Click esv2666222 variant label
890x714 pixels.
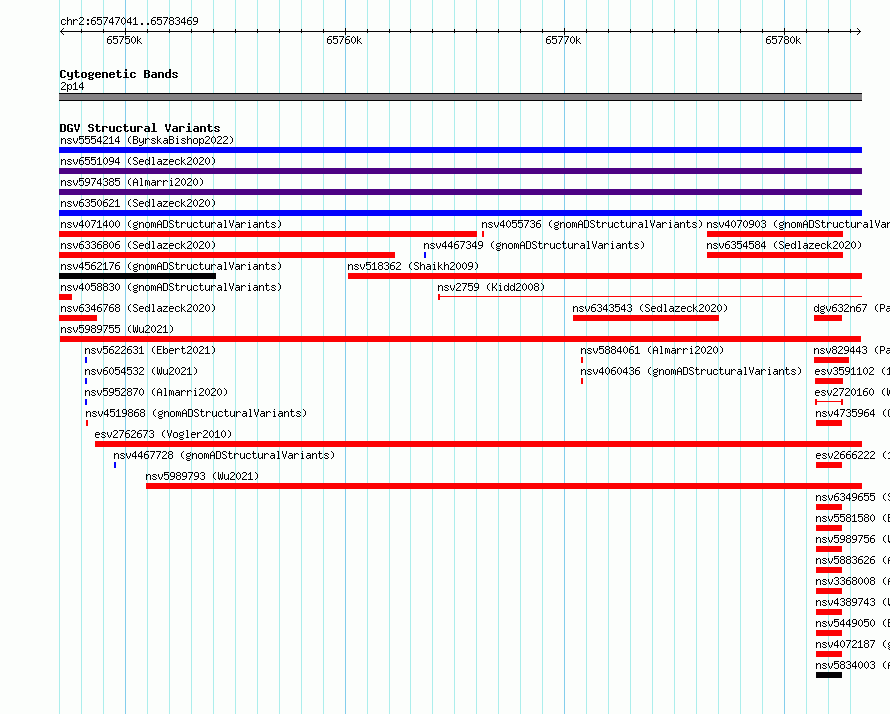(853, 455)
